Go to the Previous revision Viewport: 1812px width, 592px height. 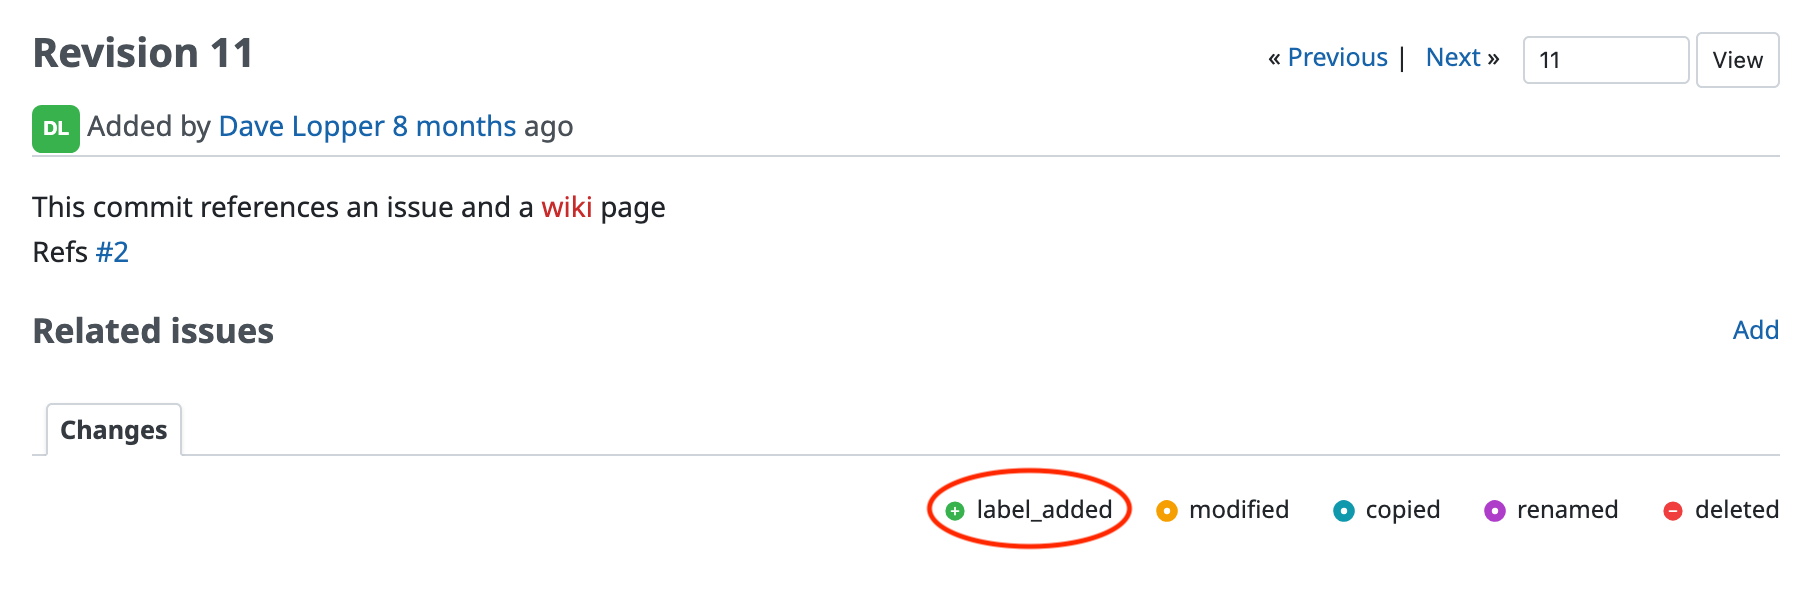coord(1337,58)
